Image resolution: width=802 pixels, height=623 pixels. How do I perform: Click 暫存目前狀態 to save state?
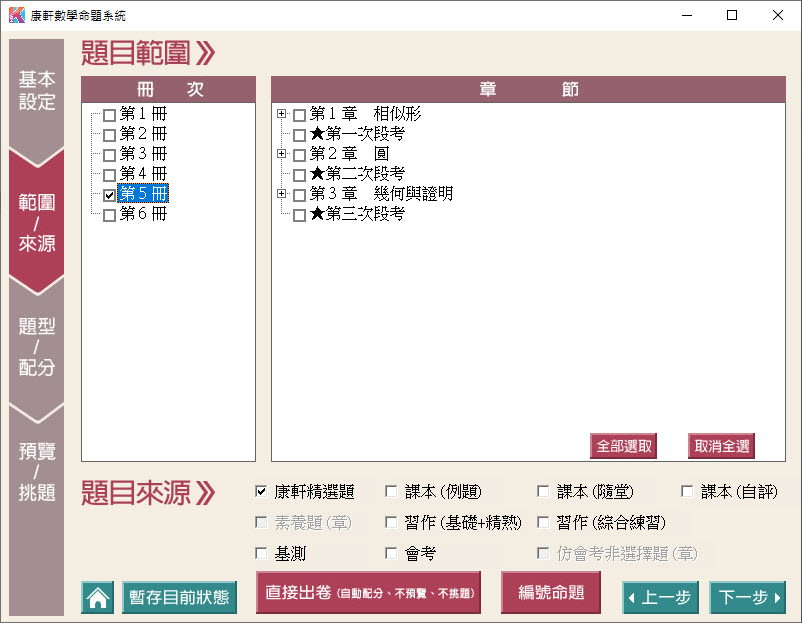point(180,598)
